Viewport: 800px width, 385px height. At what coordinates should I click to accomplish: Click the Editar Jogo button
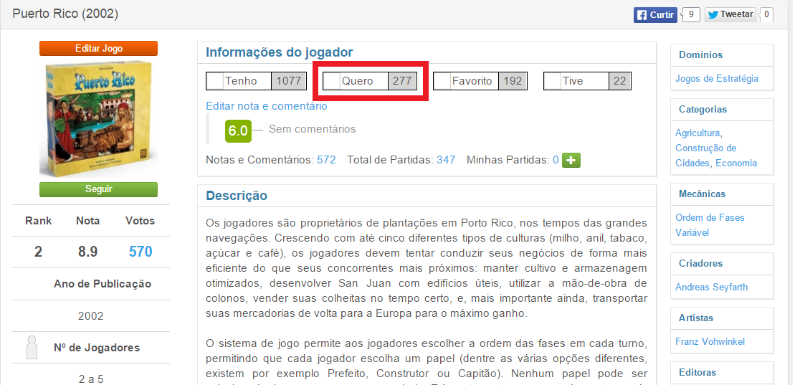(x=98, y=48)
